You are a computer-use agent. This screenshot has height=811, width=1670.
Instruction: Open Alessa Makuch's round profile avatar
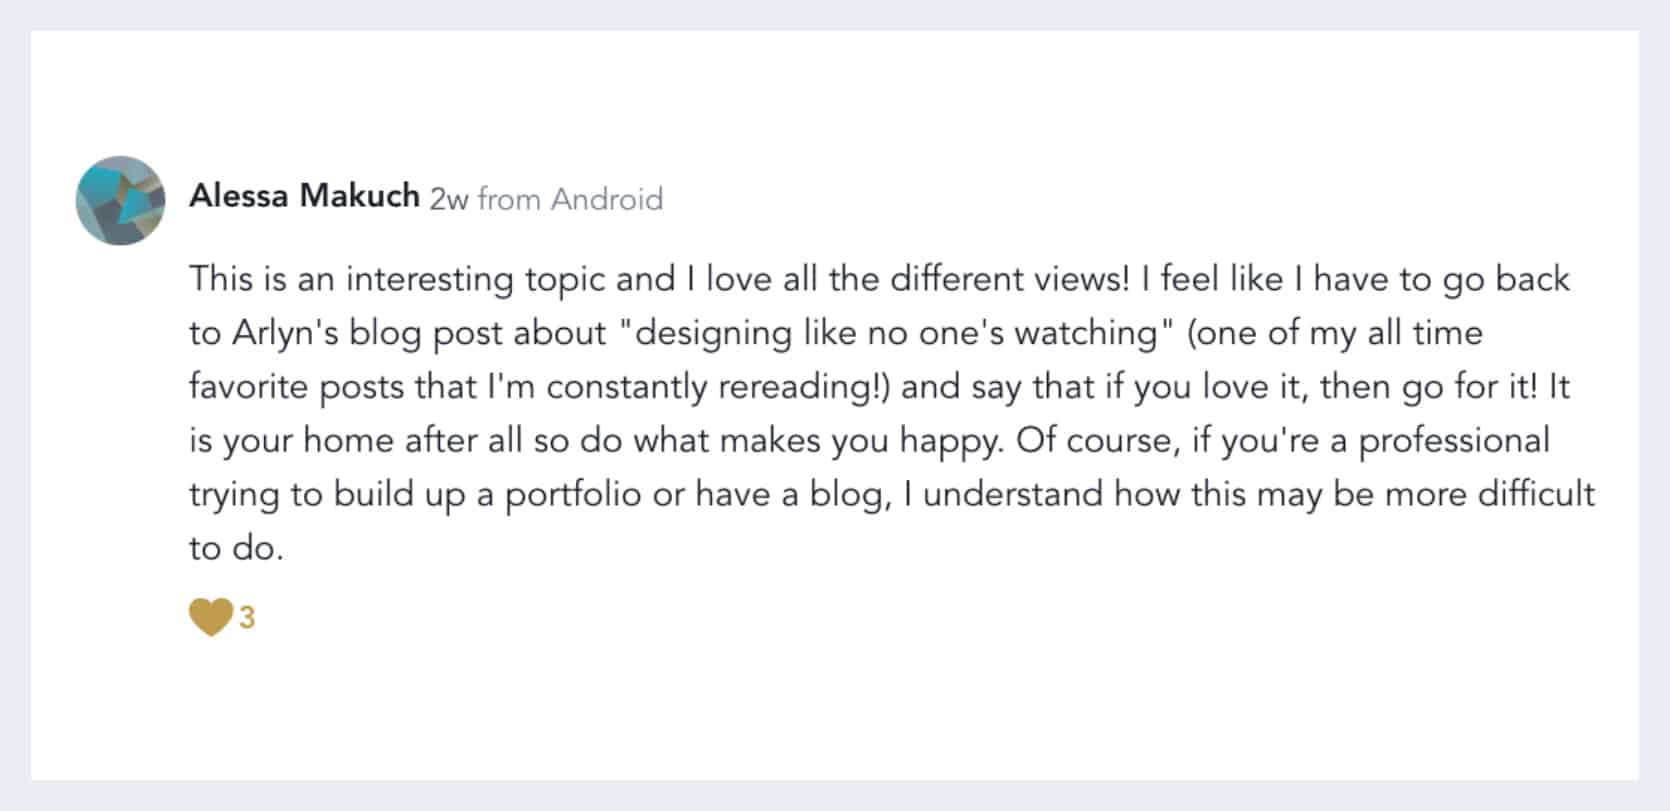click(120, 200)
